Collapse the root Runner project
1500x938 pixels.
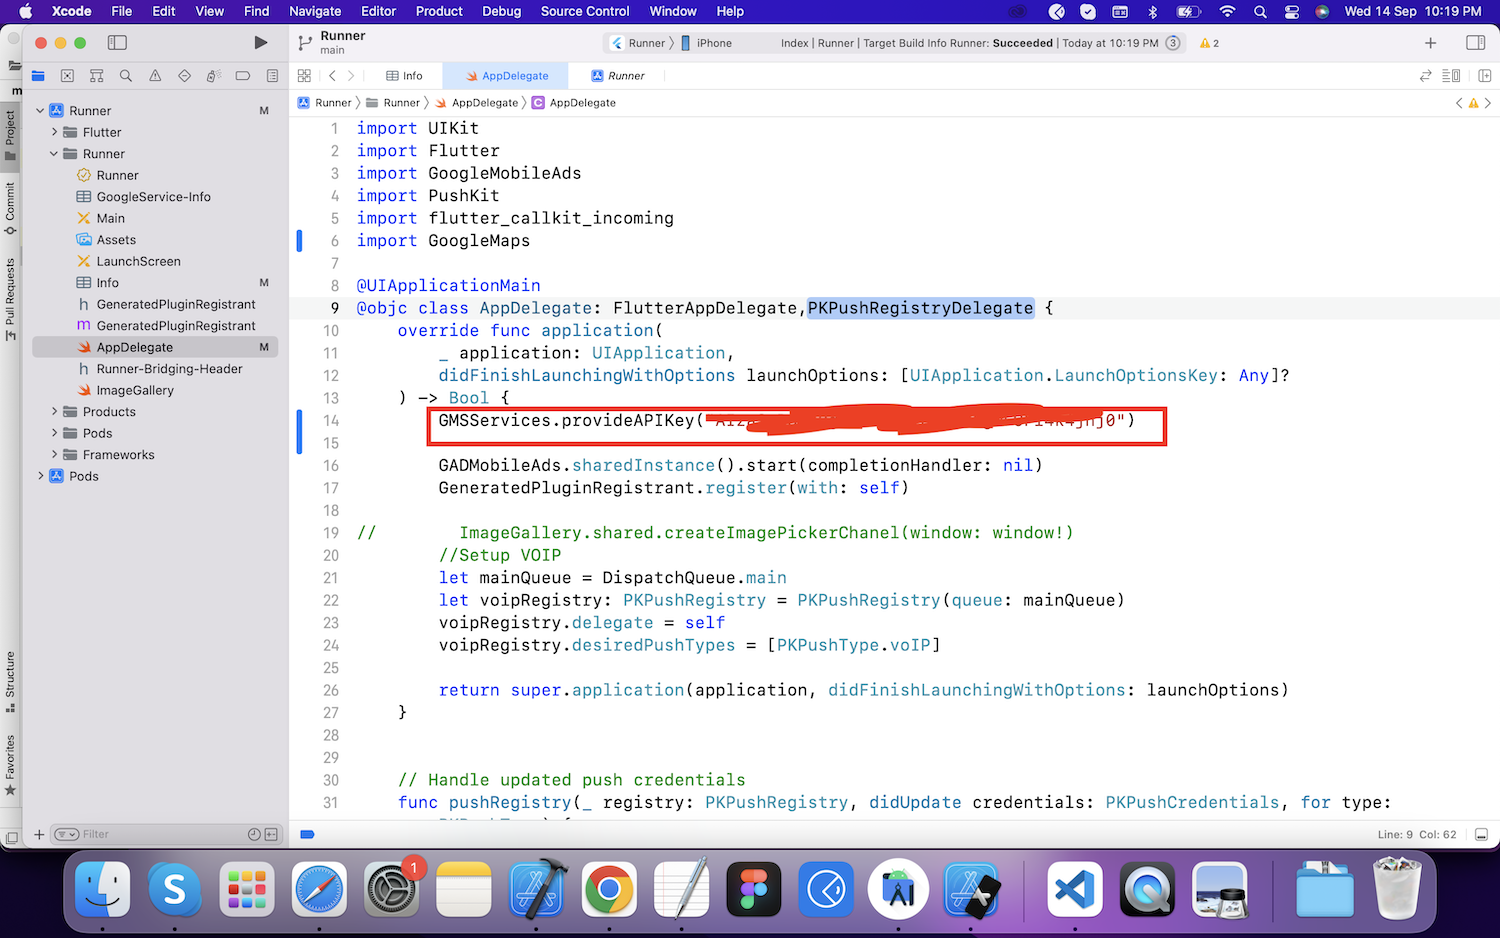pos(40,111)
